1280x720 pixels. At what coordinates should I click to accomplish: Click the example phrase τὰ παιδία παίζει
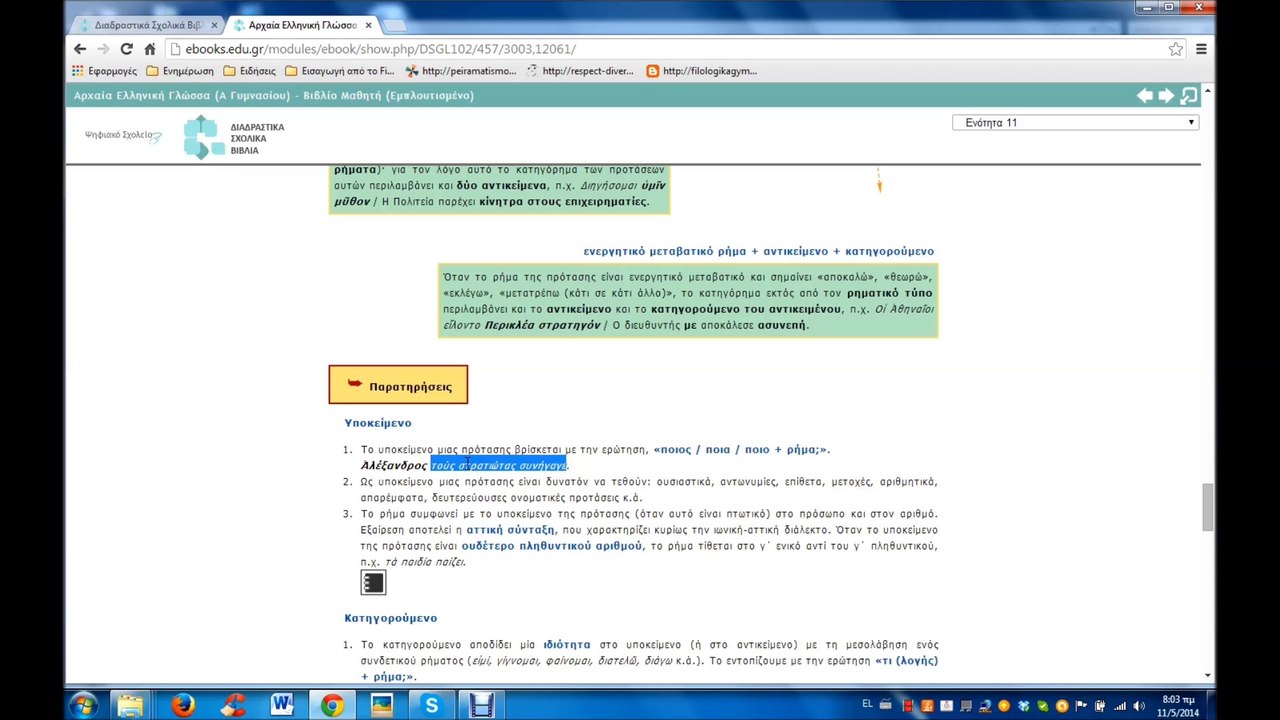[x=424, y=562]
